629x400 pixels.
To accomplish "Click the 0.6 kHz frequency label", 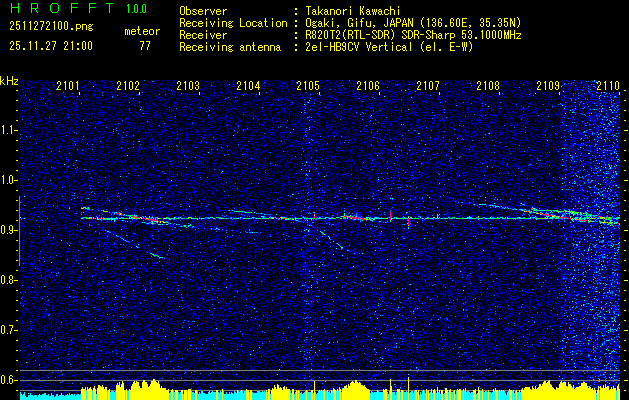I will click(7, 380).
